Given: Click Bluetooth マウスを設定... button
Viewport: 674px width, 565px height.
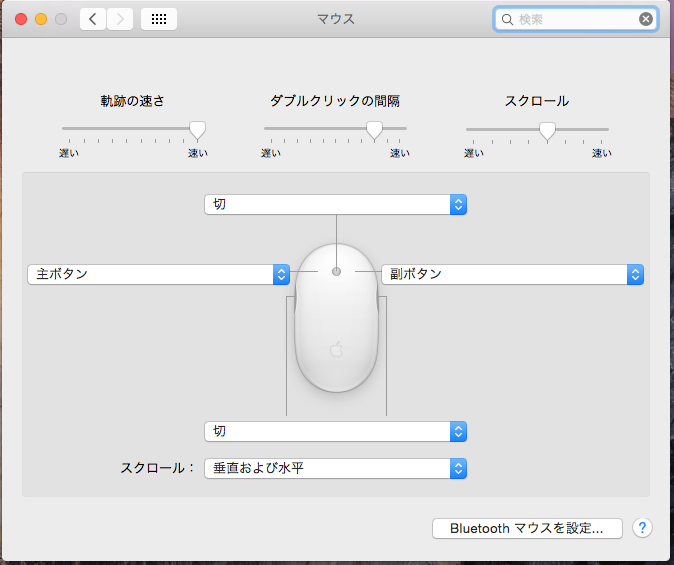Looking at the screenshot, I should tap(527, 528).
